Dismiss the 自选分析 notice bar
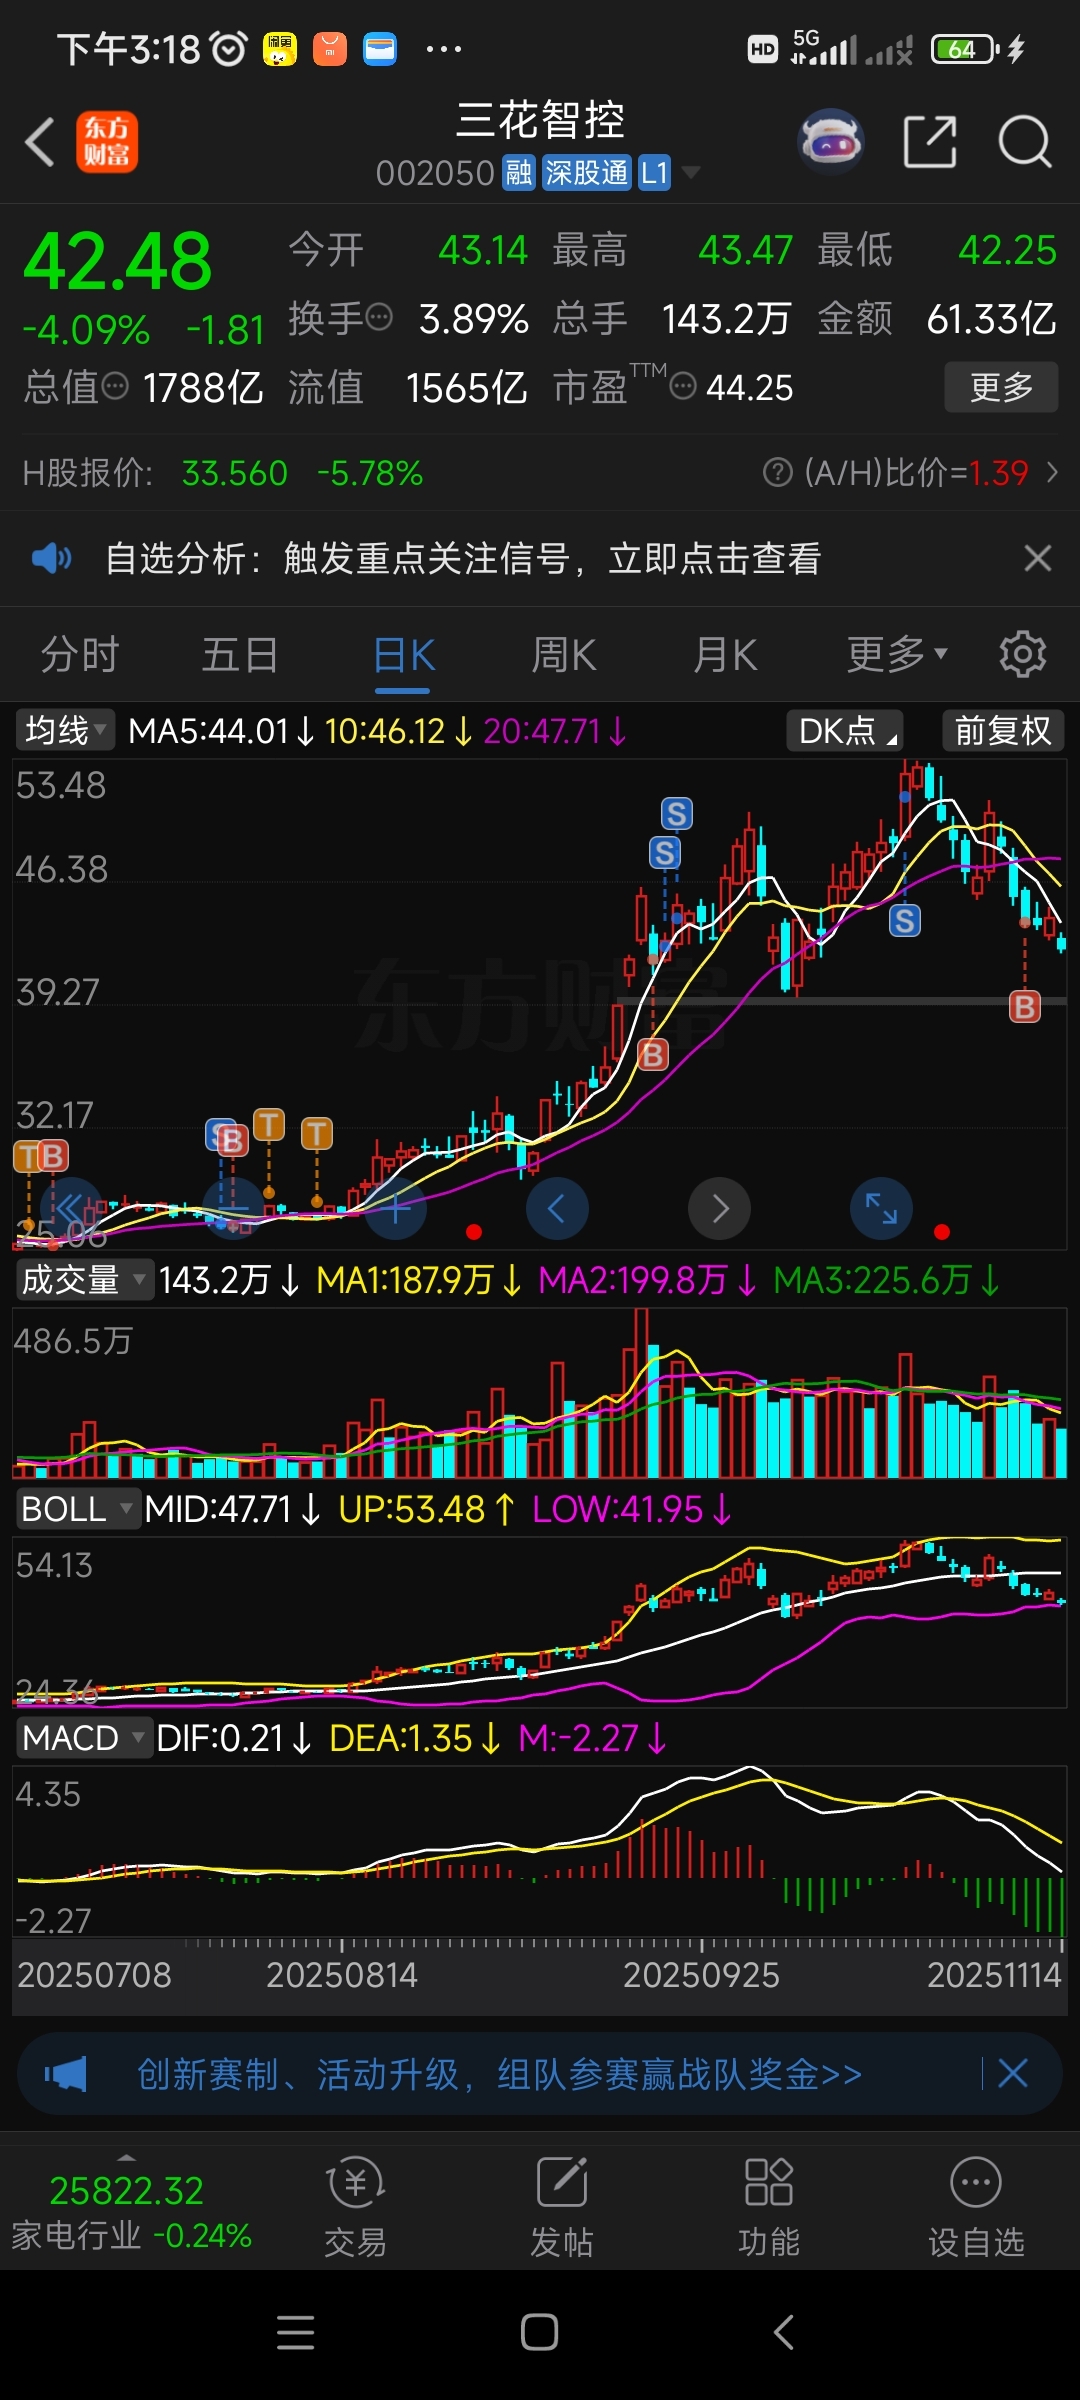This screenshot has width=1080, height=2400. 1038,558
